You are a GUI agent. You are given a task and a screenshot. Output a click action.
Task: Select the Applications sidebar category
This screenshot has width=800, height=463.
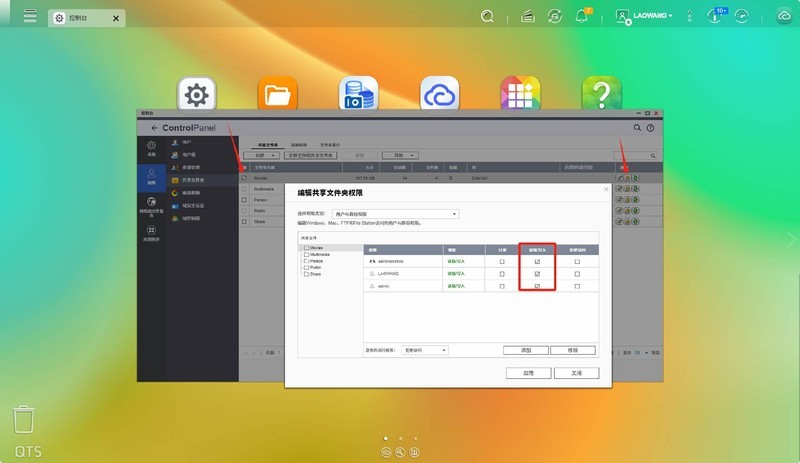152,233
